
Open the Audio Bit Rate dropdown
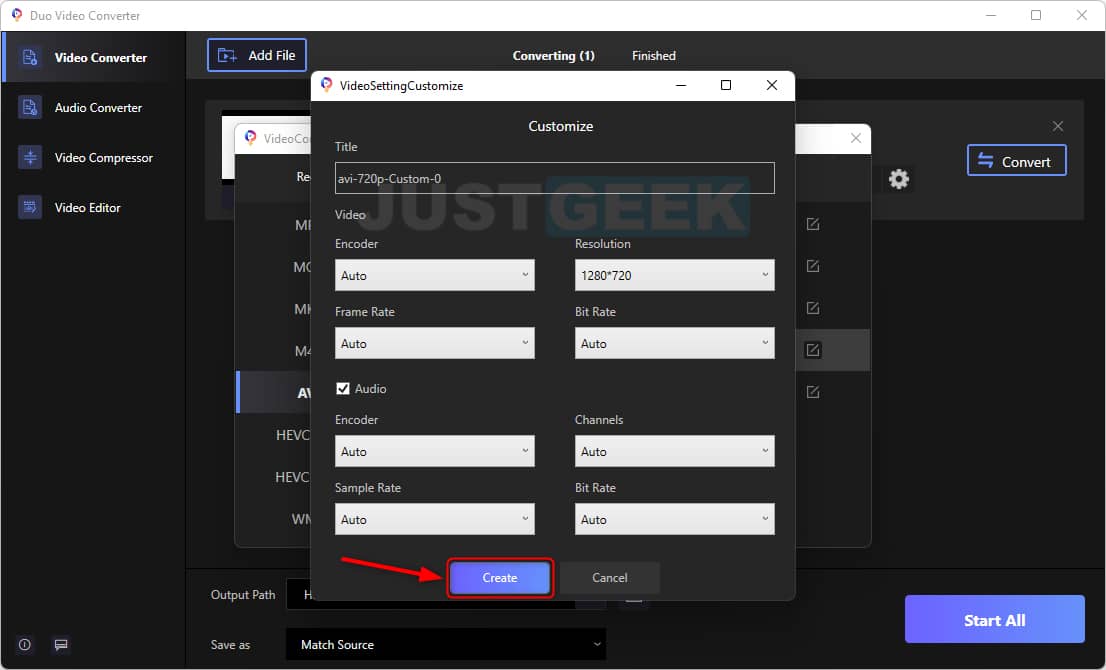(x=674, y=519)
